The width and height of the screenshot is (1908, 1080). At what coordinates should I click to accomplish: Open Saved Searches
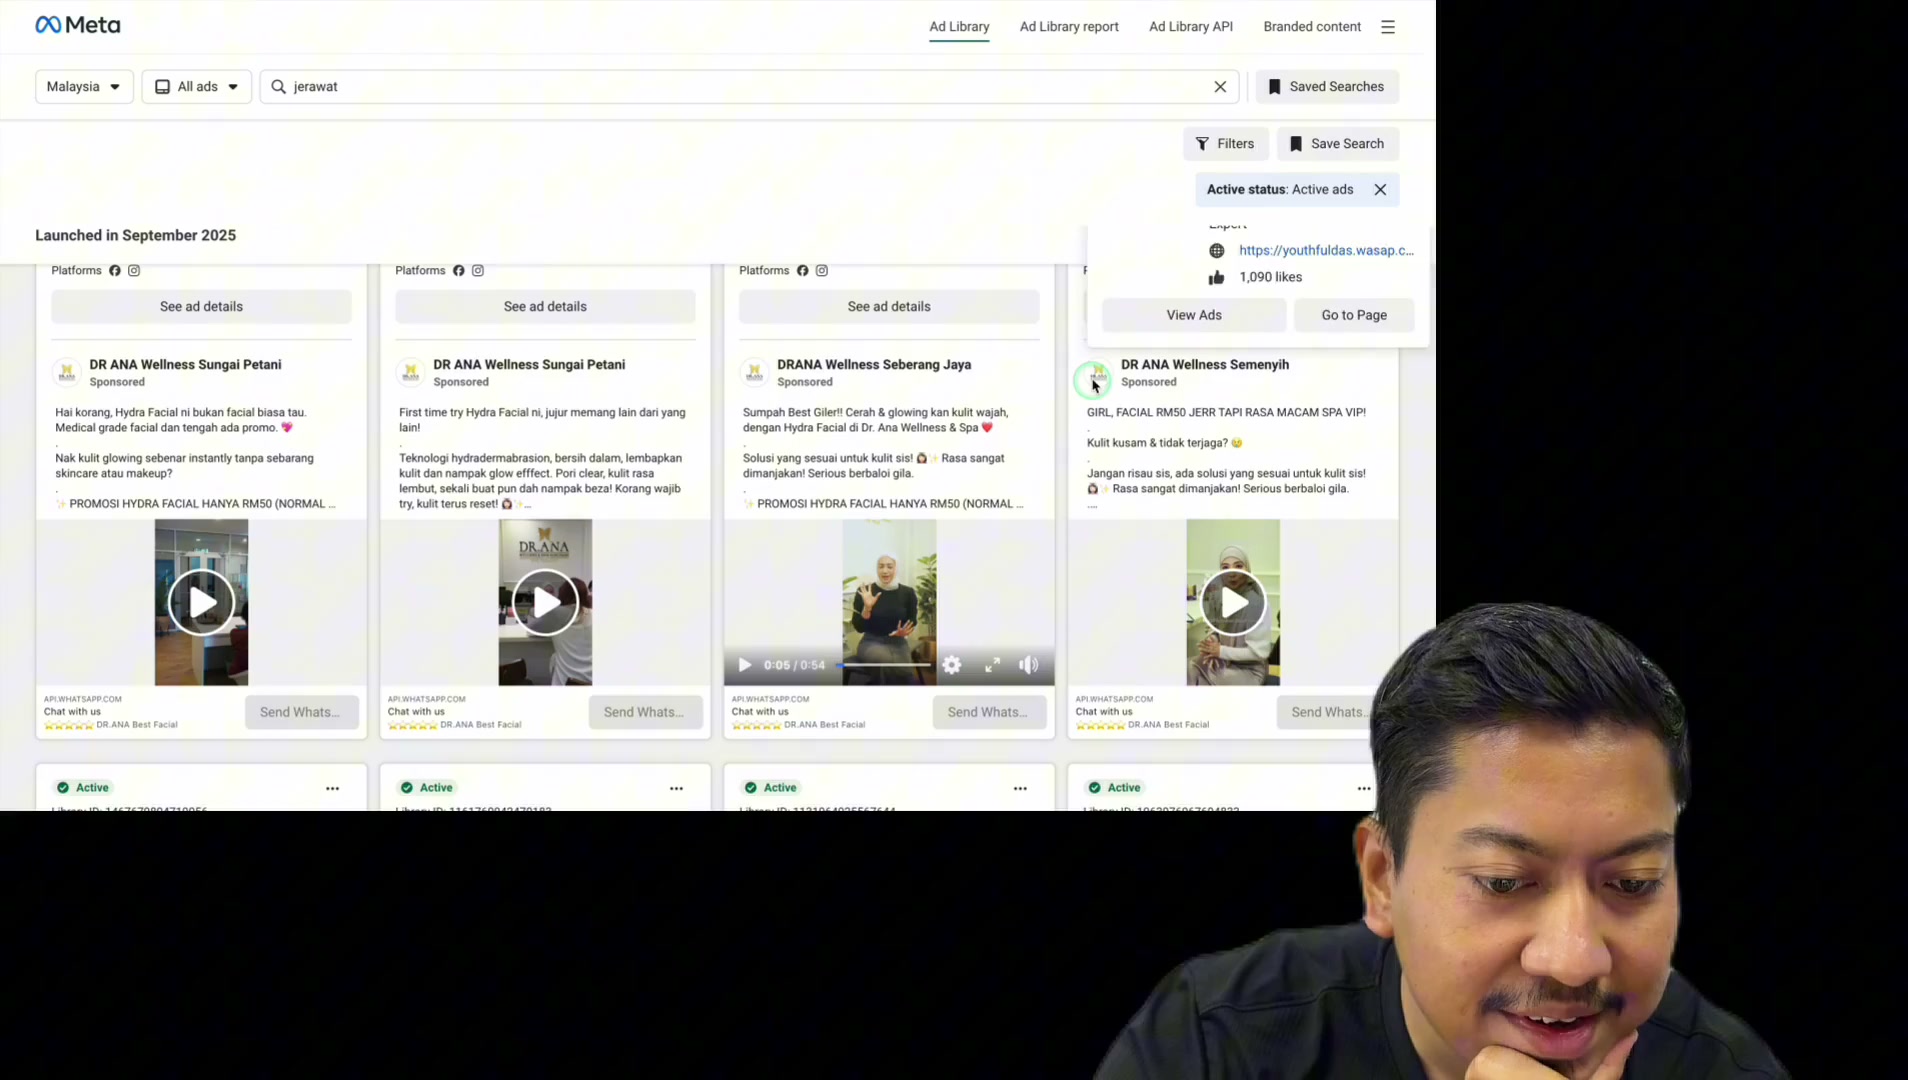tap(1327, 87)
